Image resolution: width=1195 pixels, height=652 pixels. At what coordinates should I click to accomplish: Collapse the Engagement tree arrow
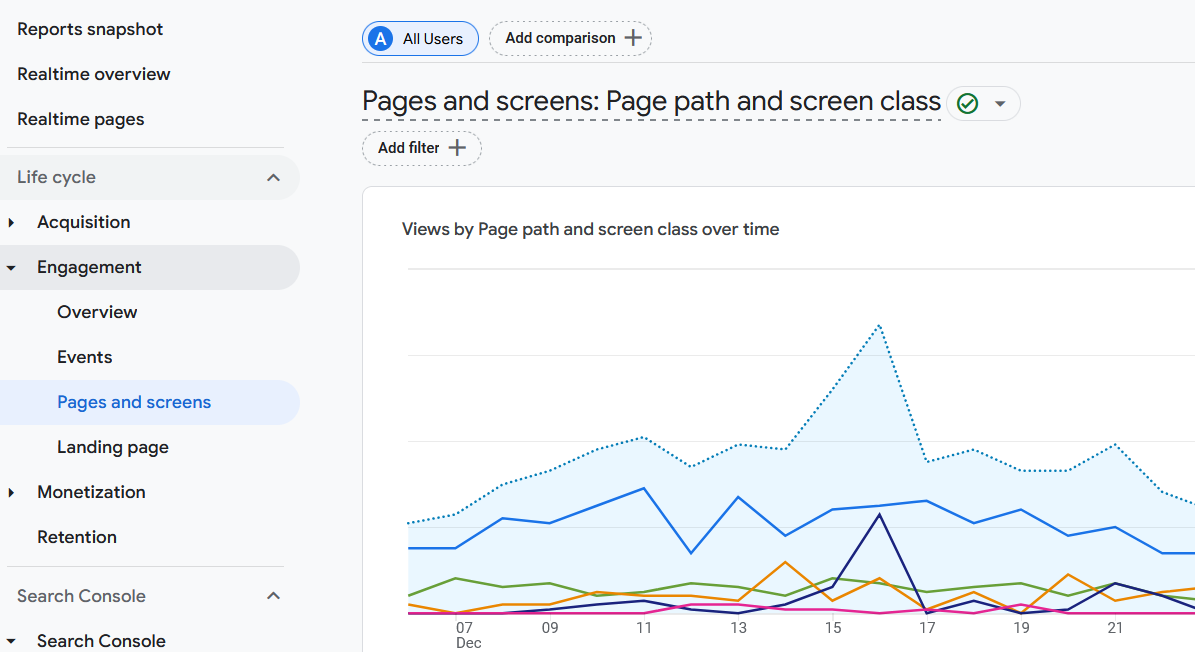click(x=12, y=268)
